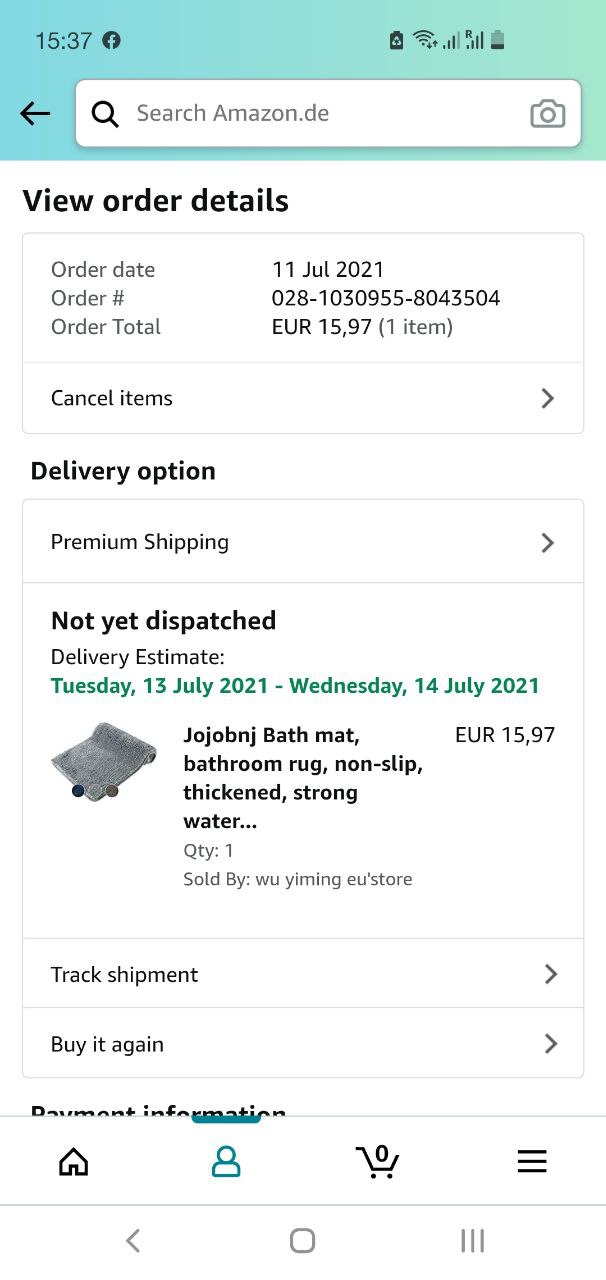This screenshot has width=606, height=1280.
Task: Tap the search magnifier icon
Action: [x=105, y=114]
